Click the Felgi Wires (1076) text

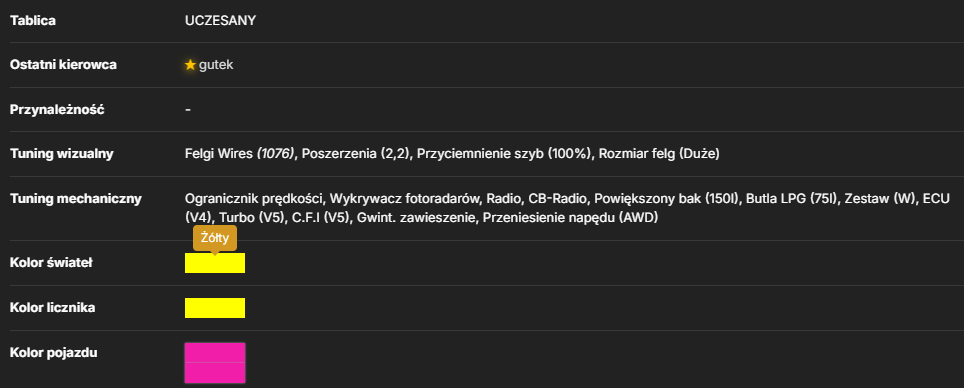coord(241,154)
